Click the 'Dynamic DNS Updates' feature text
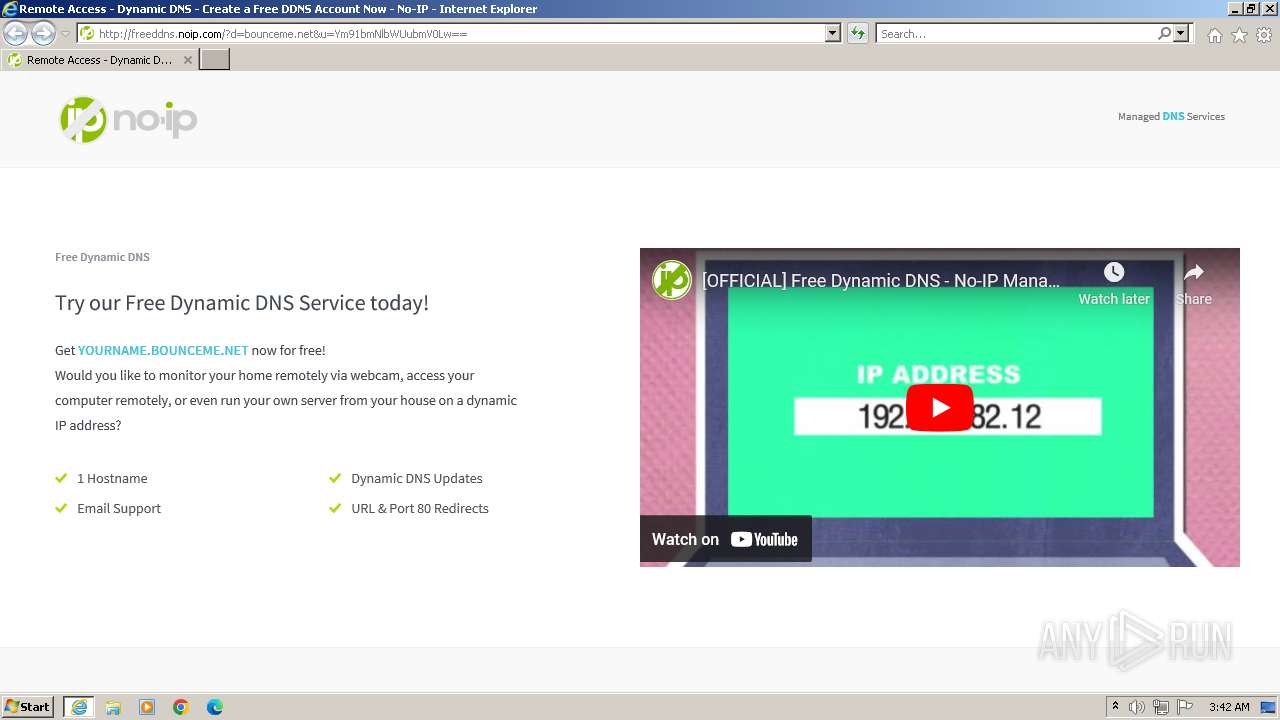1280x720 pixels. 417,478
